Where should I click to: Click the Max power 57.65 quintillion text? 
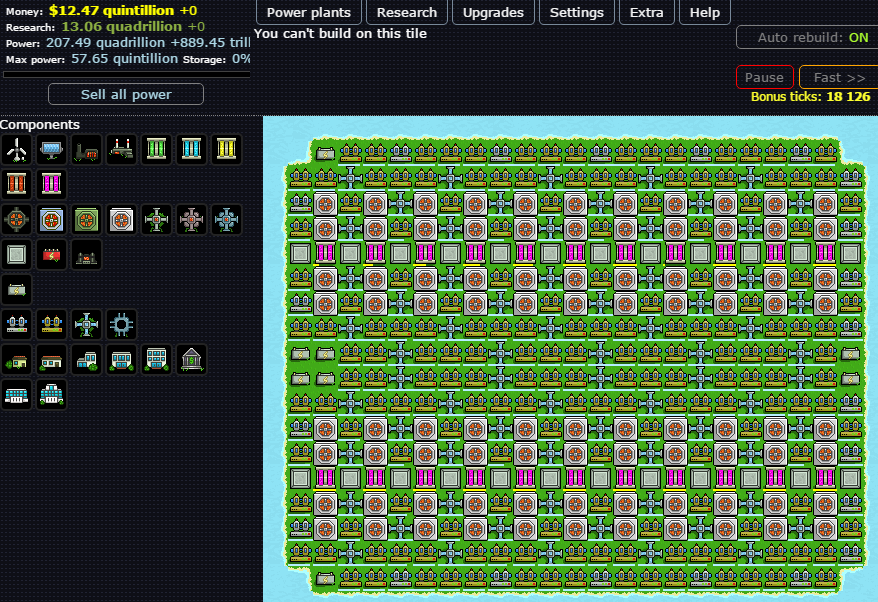(x=92, y=59)
